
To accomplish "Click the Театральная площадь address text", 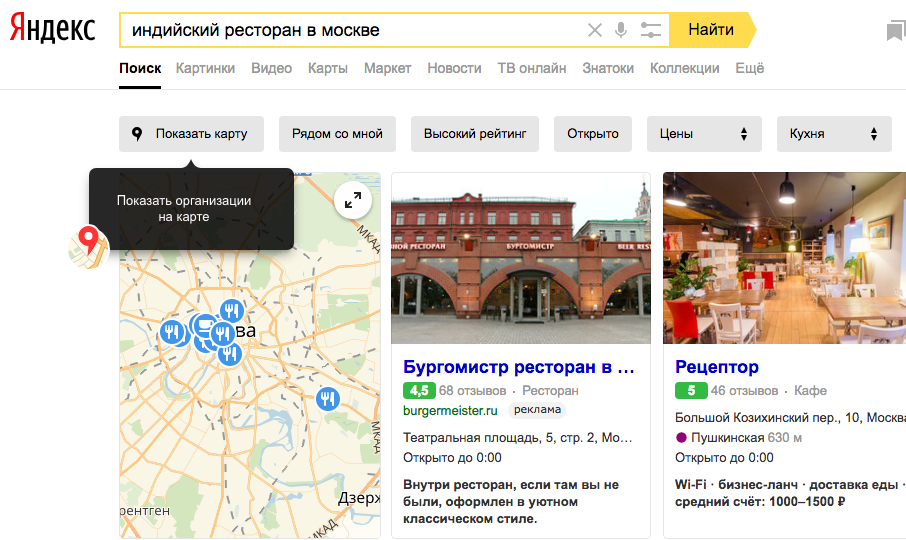I will [x=518, y=438].
